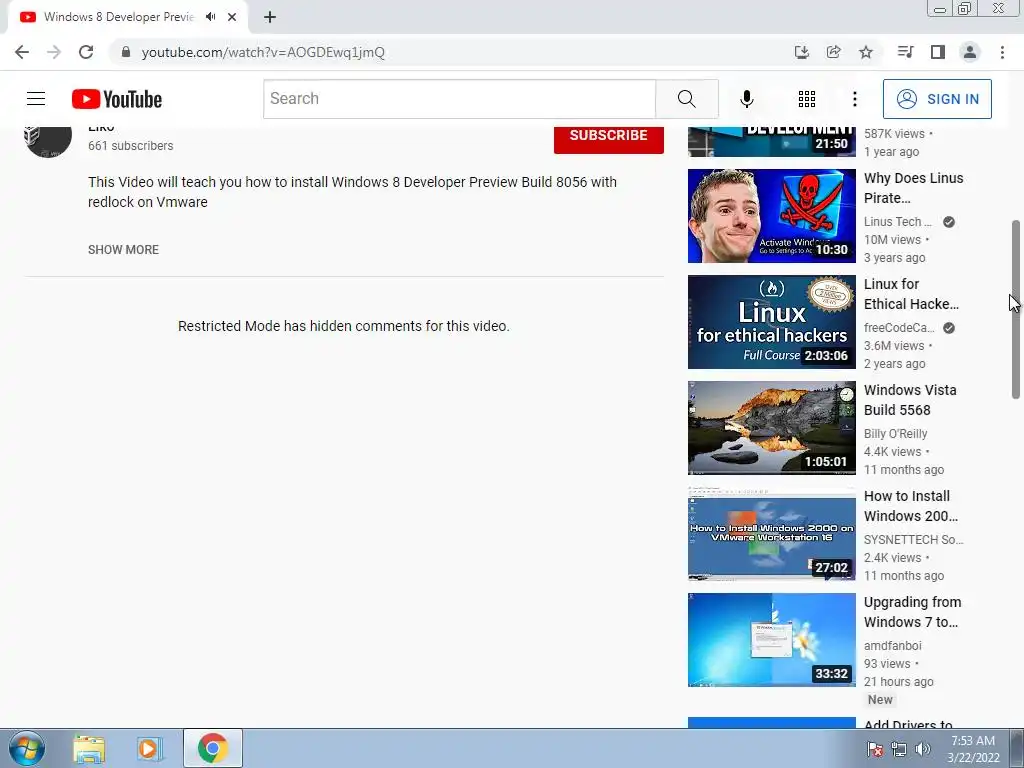Viewport: 1024px width, 768px height.
Task: Focus the YouTube Search box
Action: tap(460, 99)
